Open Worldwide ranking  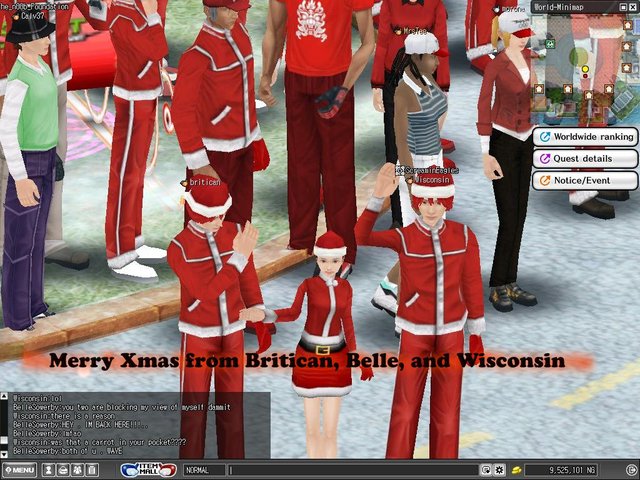(x=585, y=137)
